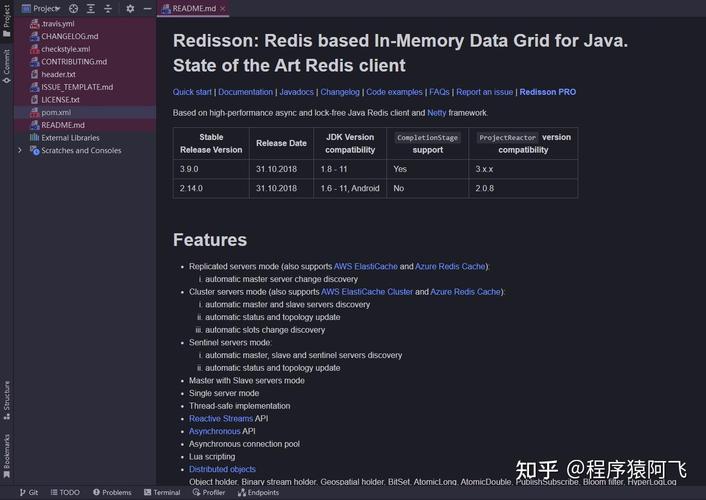The image size is (706, 500).
Task: Open the Redisson PRO link
Action: [x=548, y=92]
